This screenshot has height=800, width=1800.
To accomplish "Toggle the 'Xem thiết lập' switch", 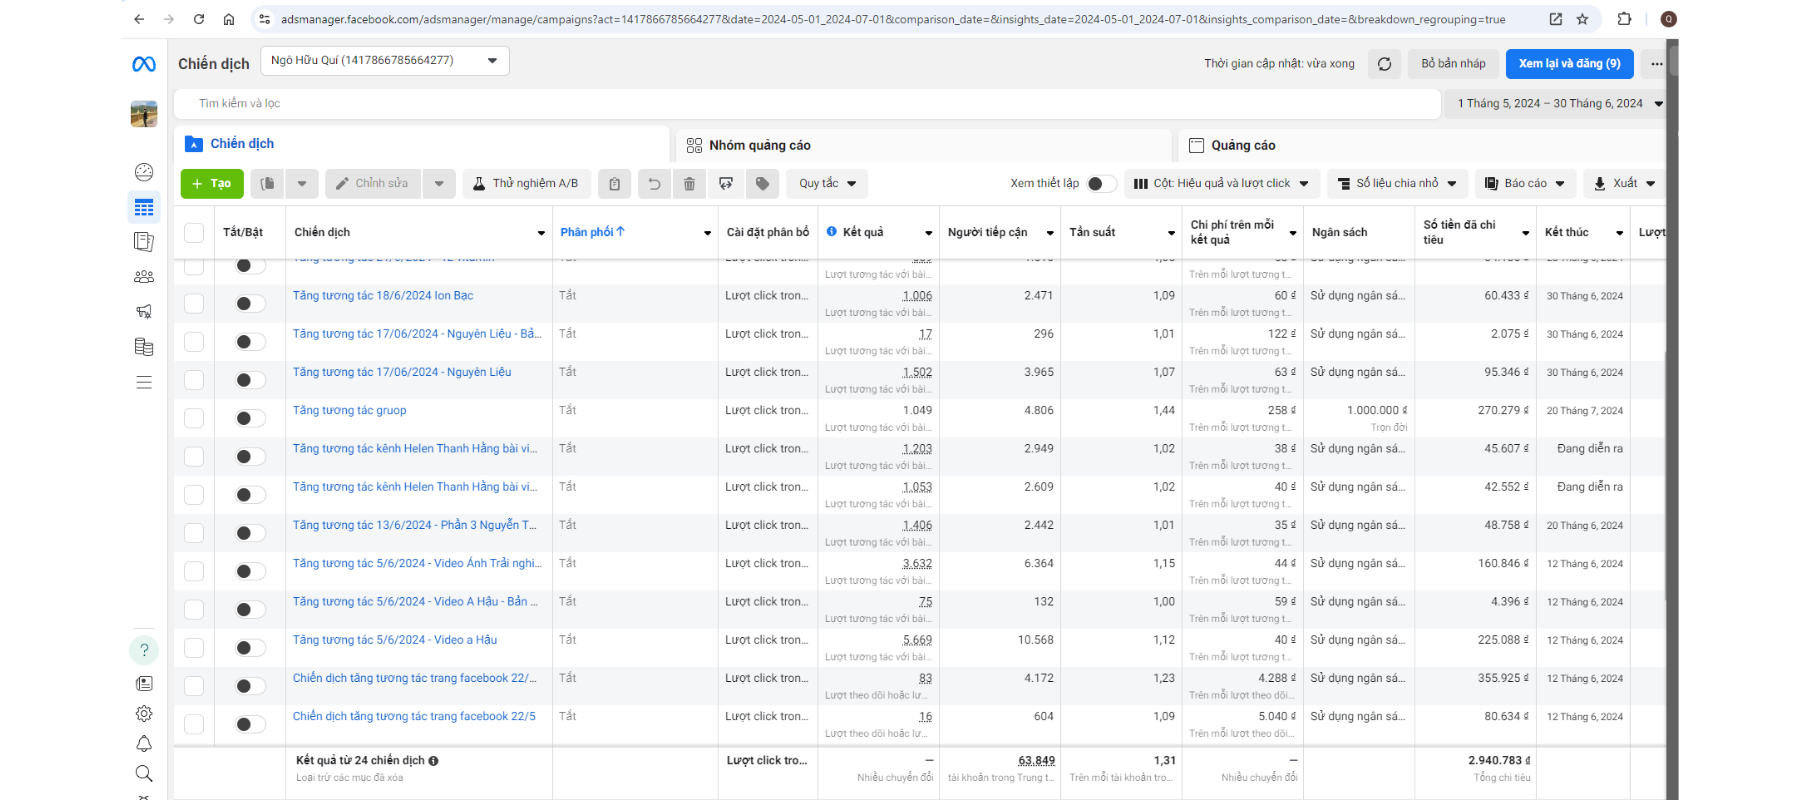I will (1101, 184).
